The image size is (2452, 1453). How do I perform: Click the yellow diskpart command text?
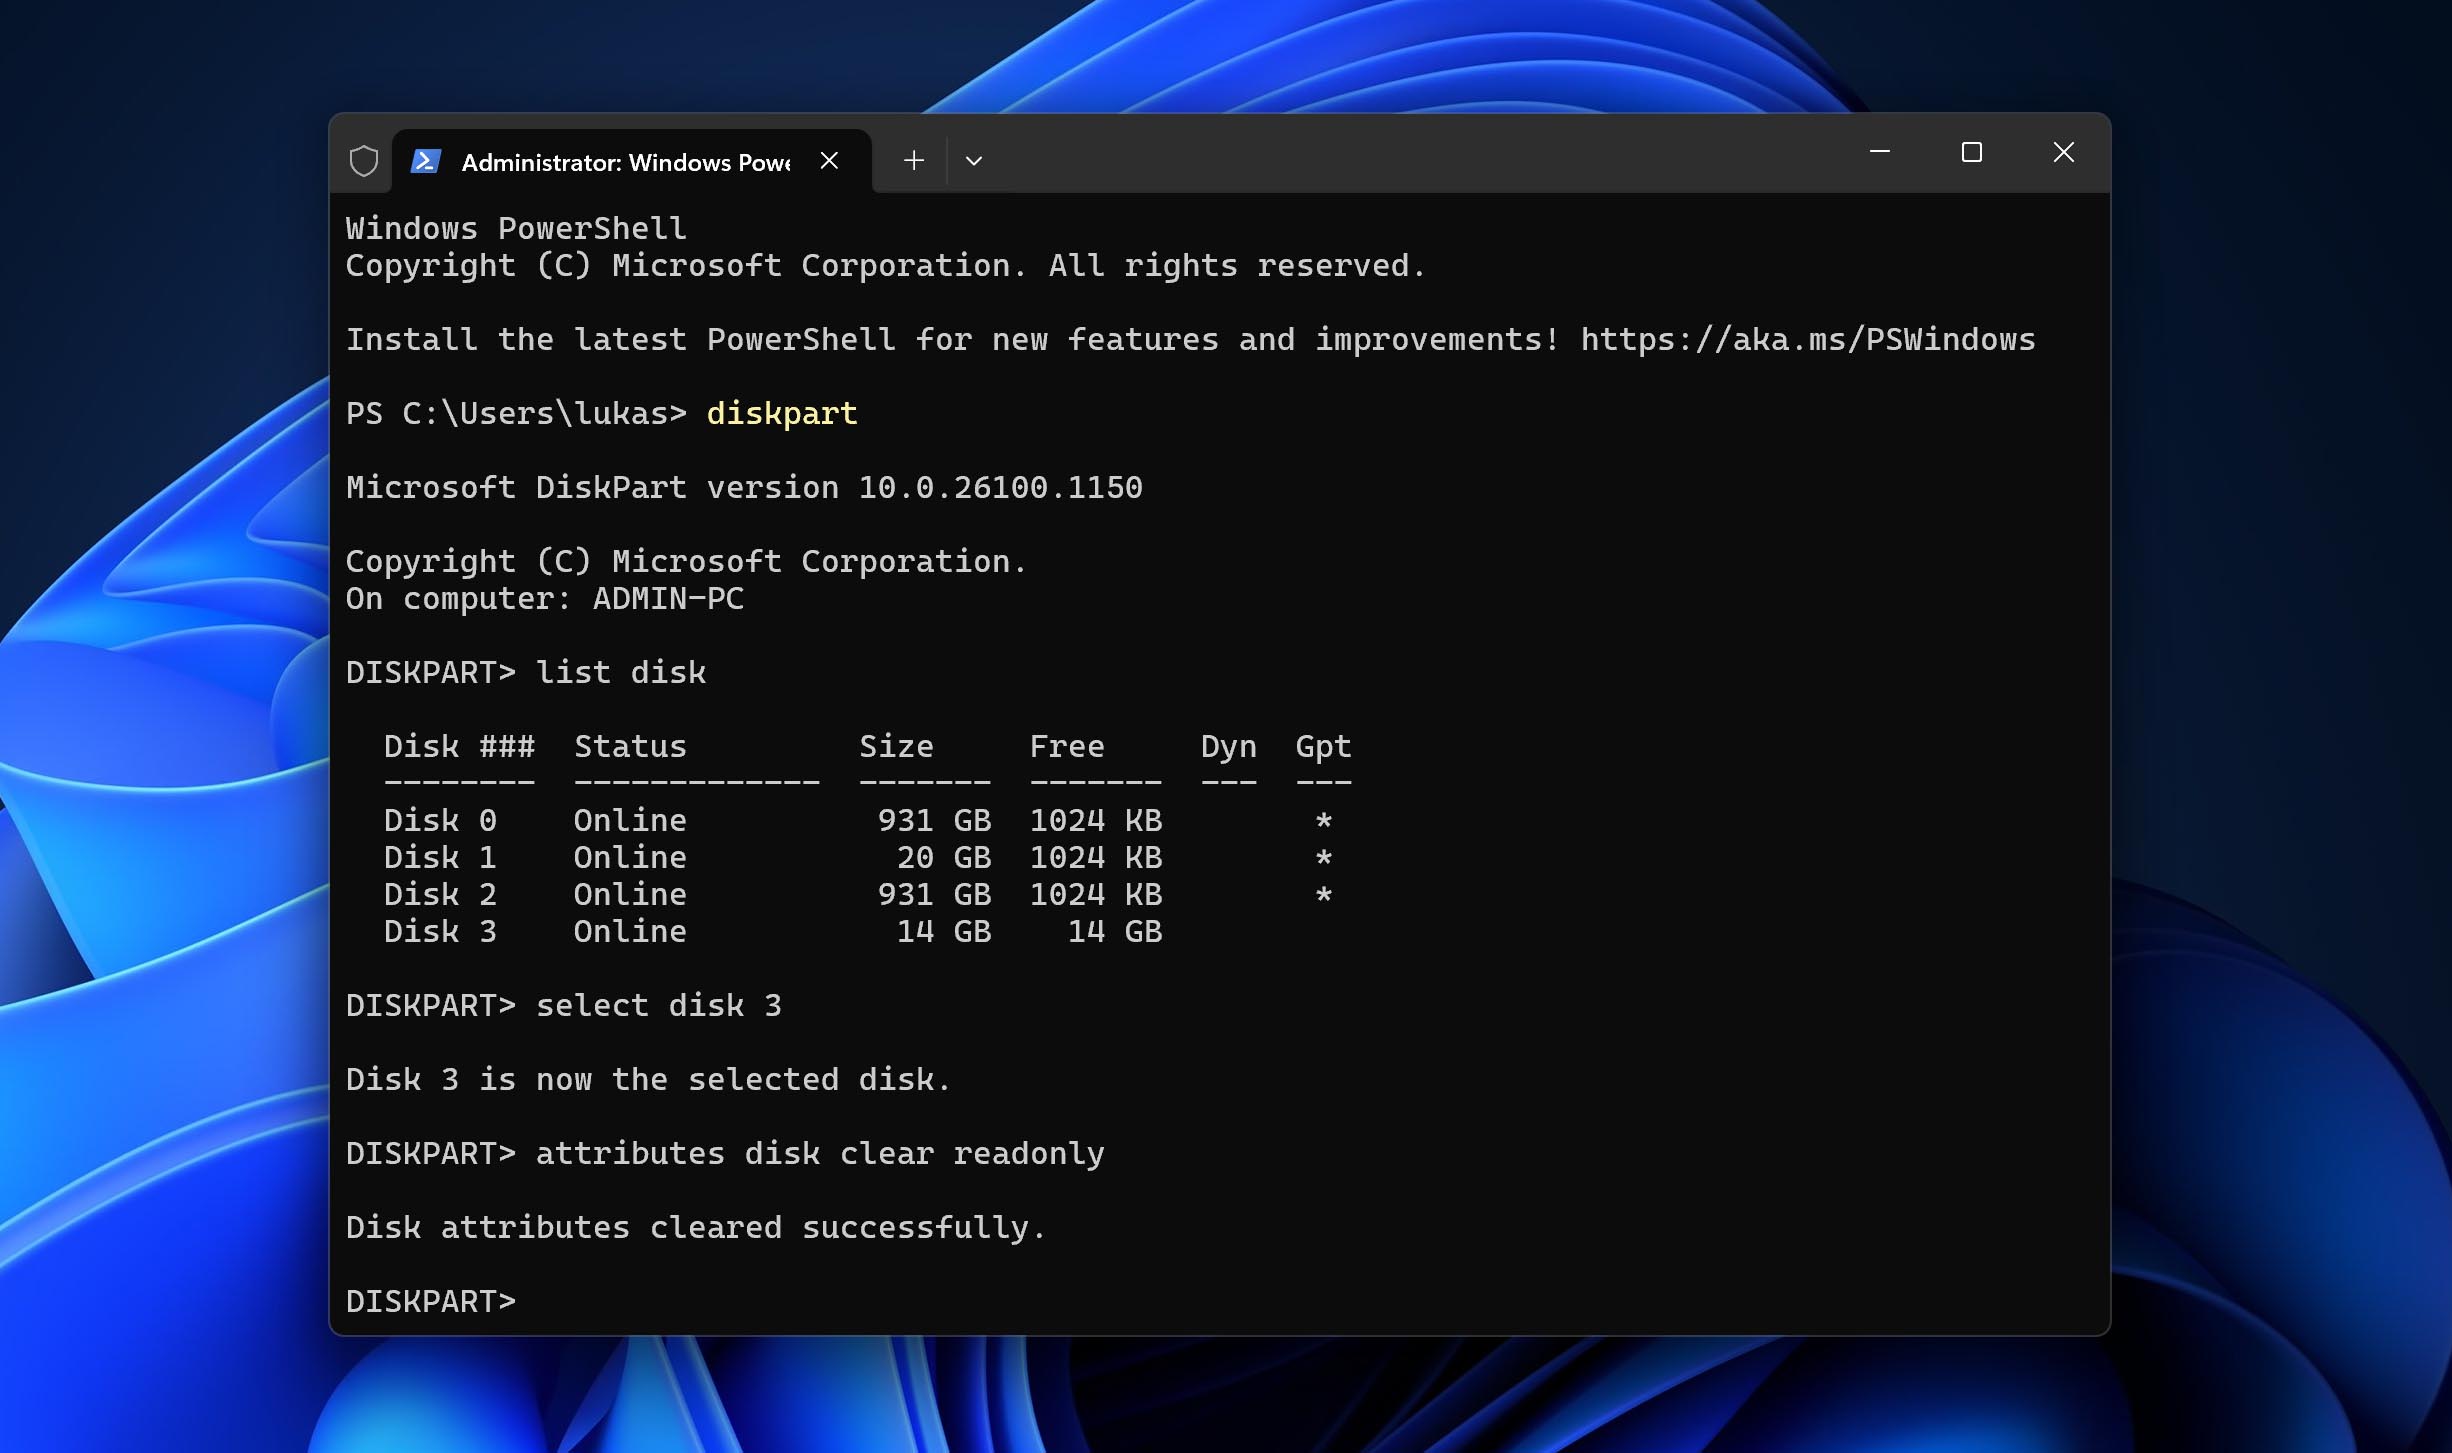tap(781, 414)
